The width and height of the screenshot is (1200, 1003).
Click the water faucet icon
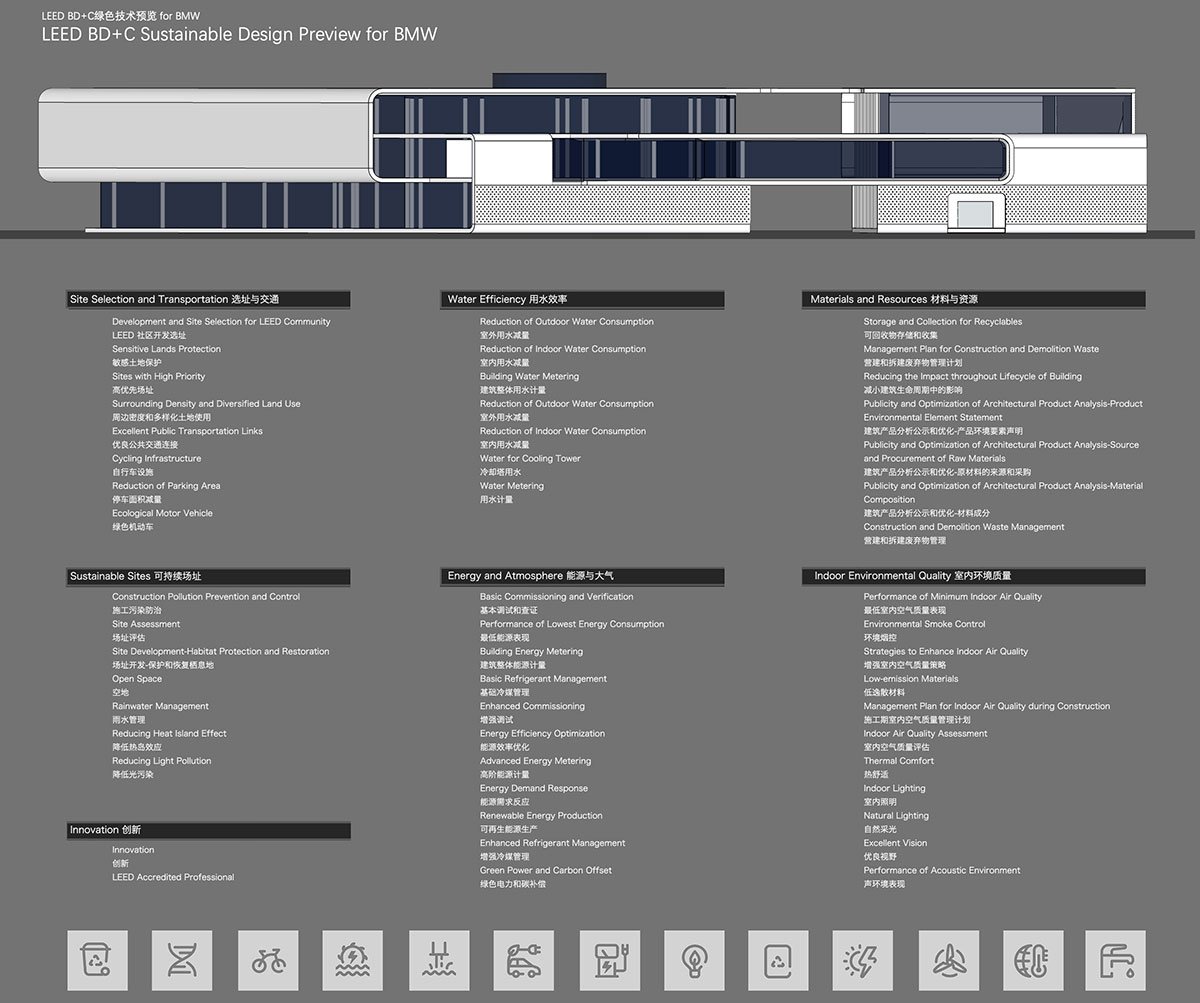(x=1116, y=960)
